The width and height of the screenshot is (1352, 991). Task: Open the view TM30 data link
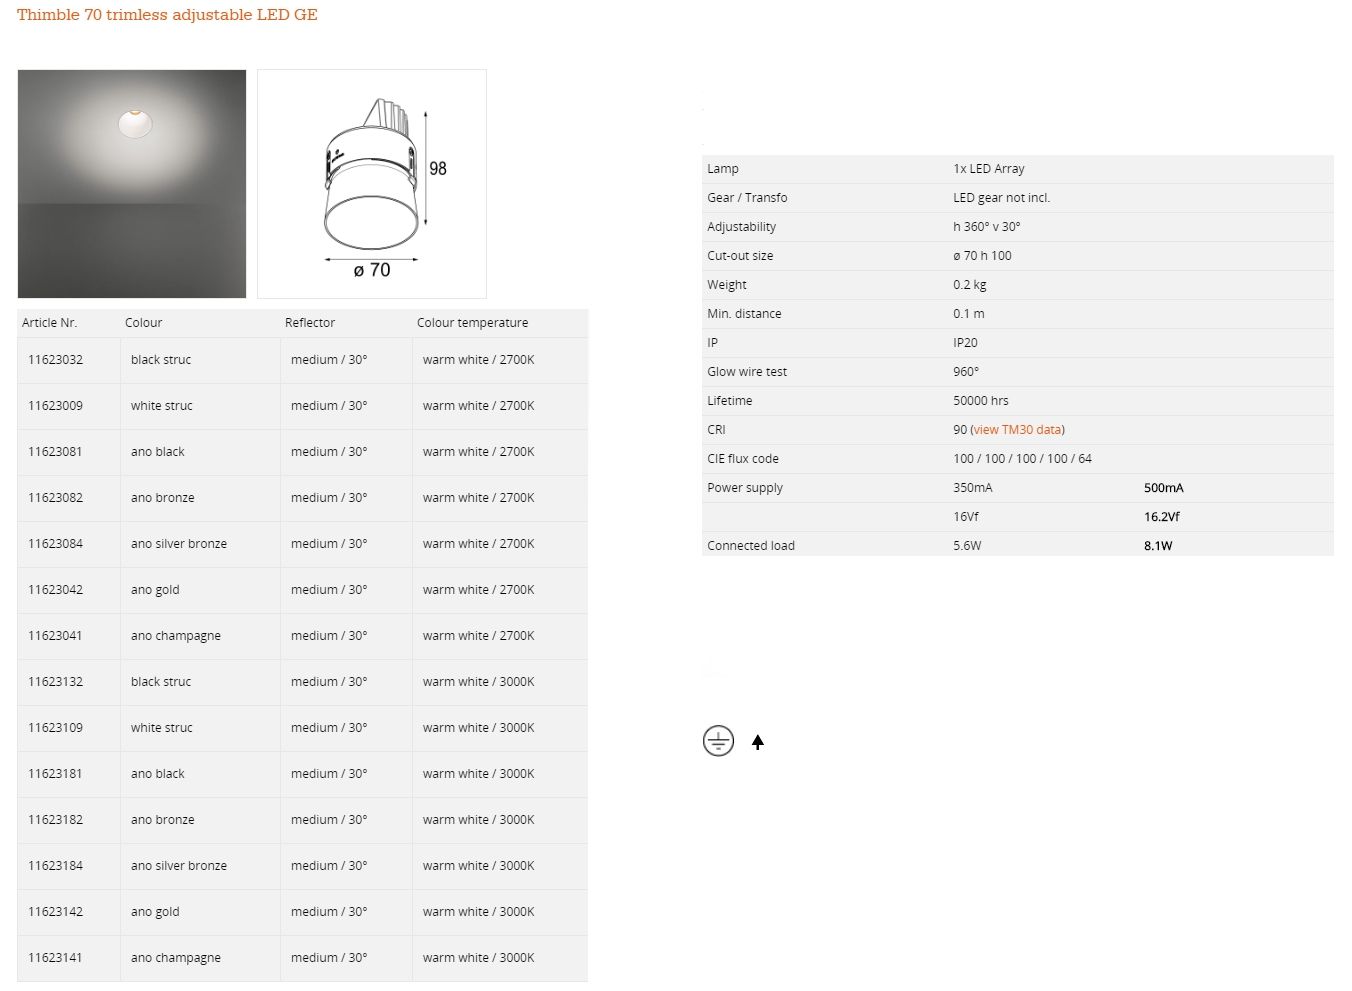tap(1017, 429)
